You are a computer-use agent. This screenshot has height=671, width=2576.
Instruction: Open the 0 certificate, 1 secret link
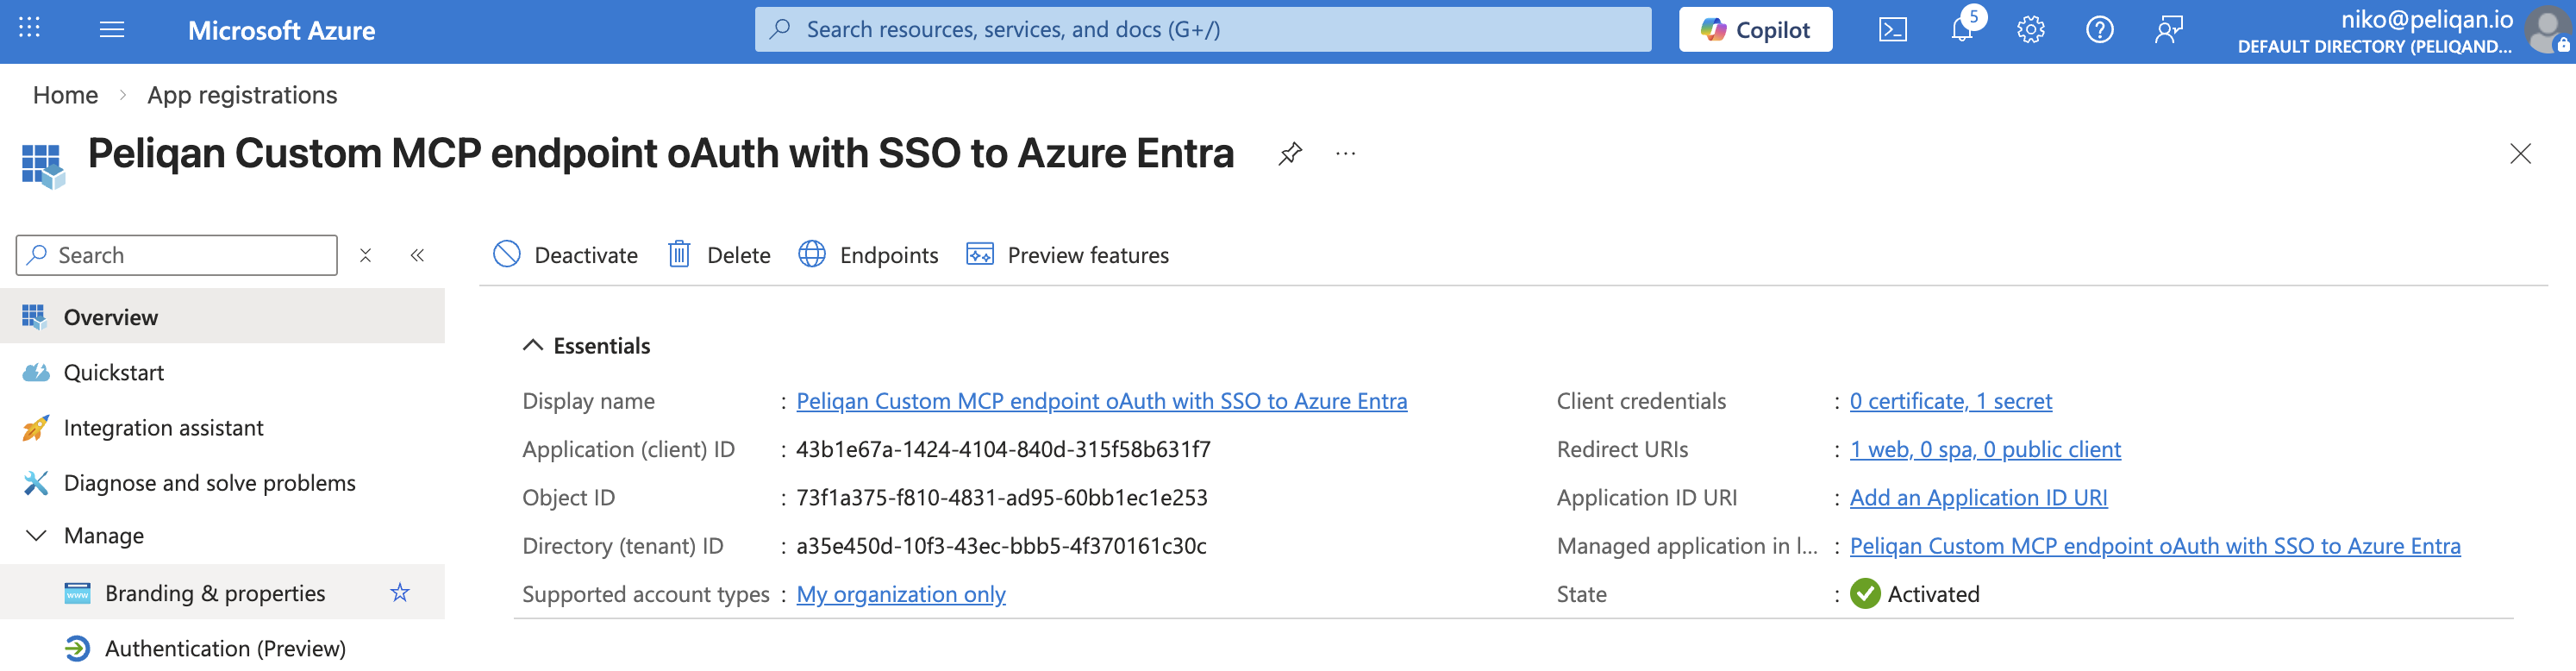(1950, 401)
